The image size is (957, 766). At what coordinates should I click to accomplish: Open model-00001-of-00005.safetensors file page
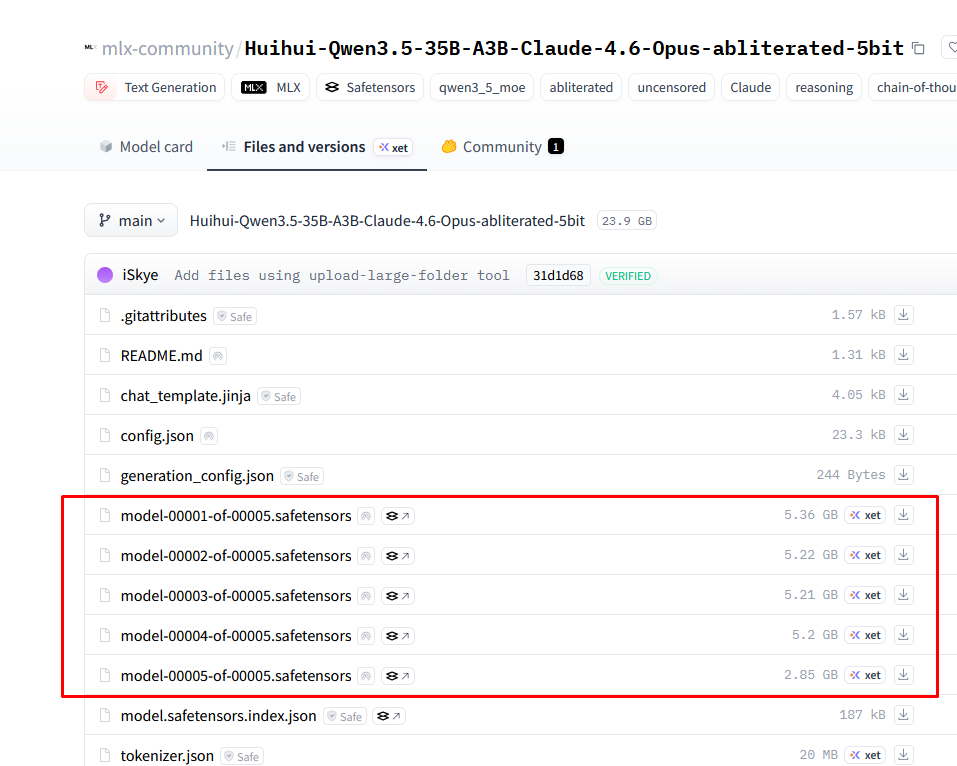236,516
